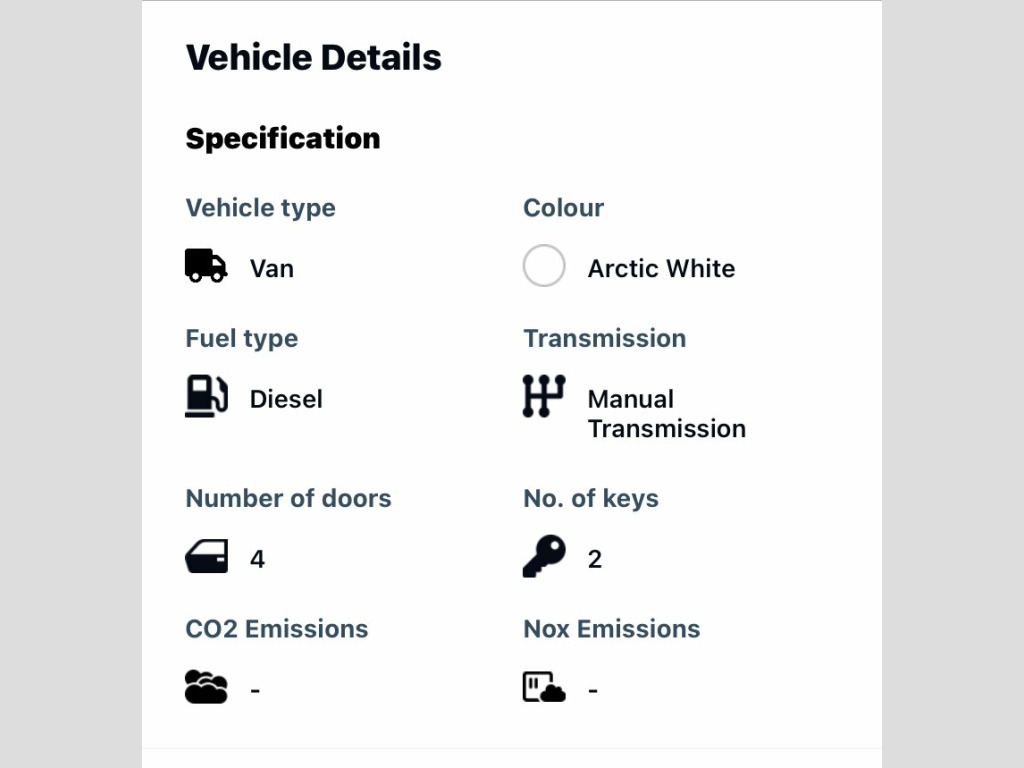Screen dimensions: 1024x768
Task: Click the Nox Emissions label
Action: (x=612, y=629)
